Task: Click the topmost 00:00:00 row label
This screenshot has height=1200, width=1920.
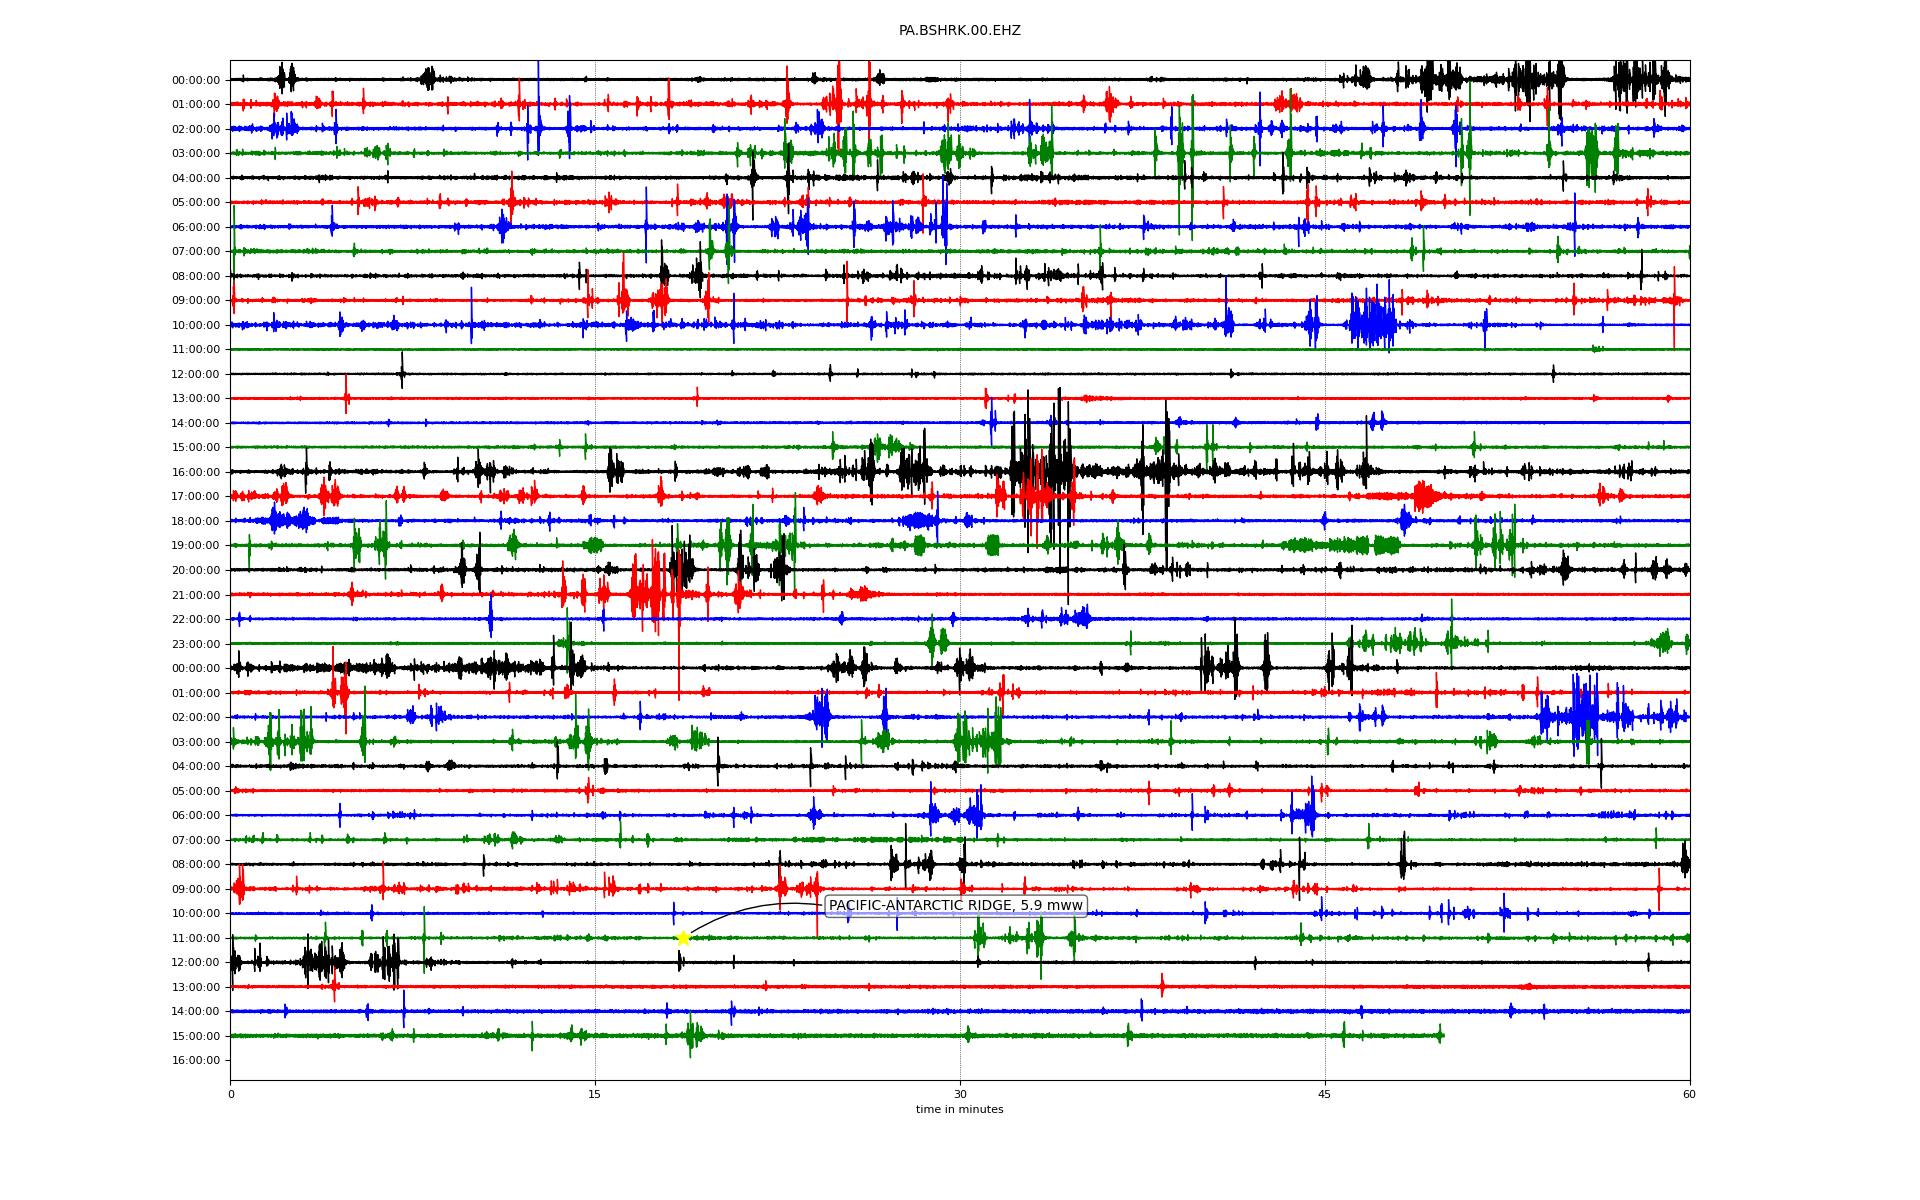Action: (x=195, y=80)
